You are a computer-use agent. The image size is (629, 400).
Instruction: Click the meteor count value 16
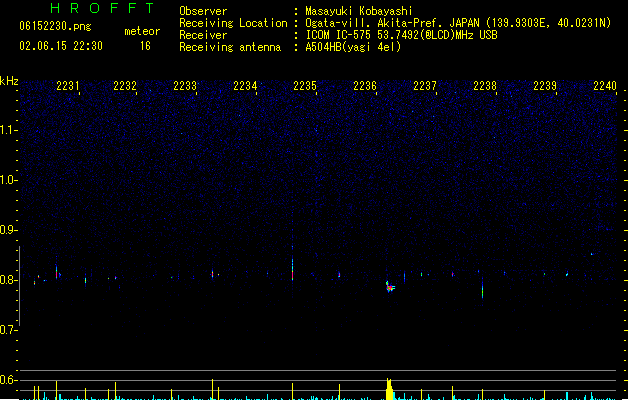tap(145, 46)
